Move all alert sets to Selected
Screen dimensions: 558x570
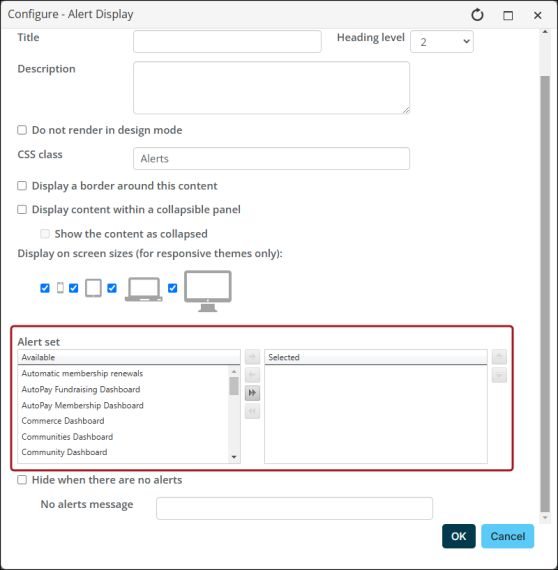tap(252, 393)
